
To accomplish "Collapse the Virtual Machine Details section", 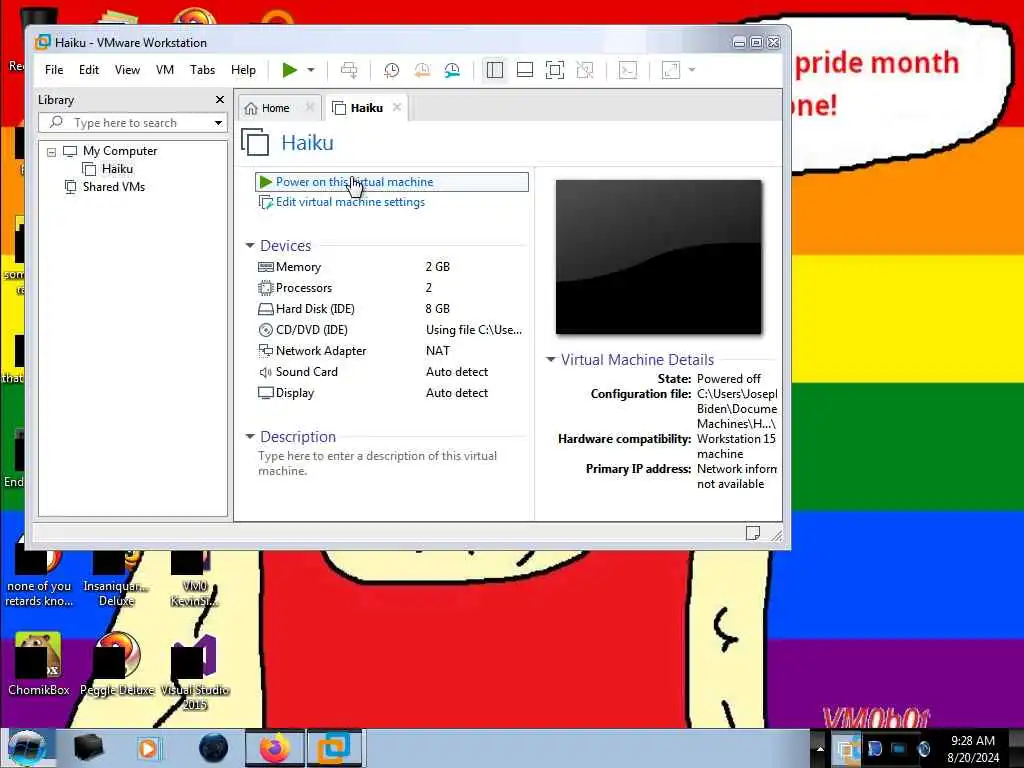I will coord(551,359).
